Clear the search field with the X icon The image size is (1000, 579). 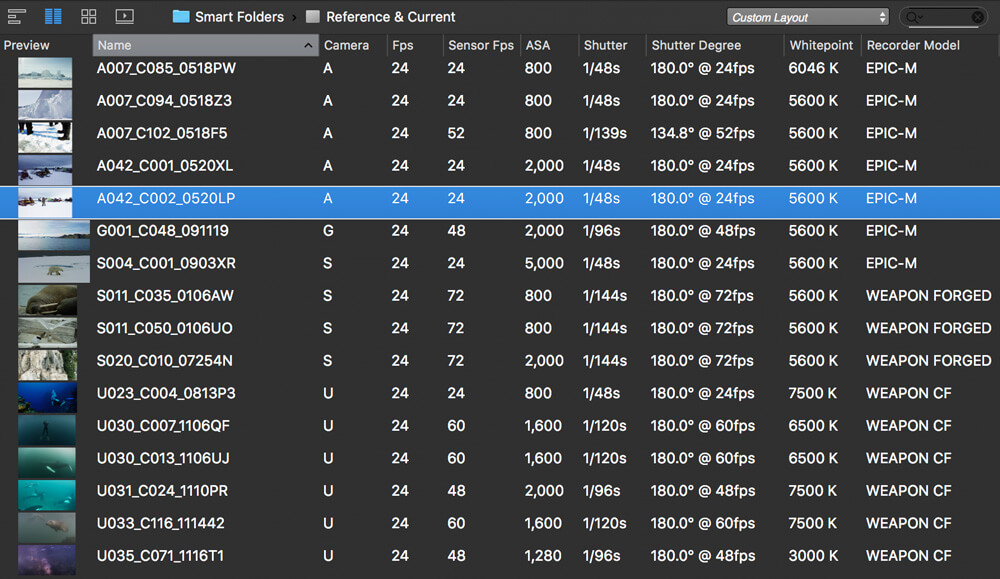pyautogui.click(x=977, y=17)
